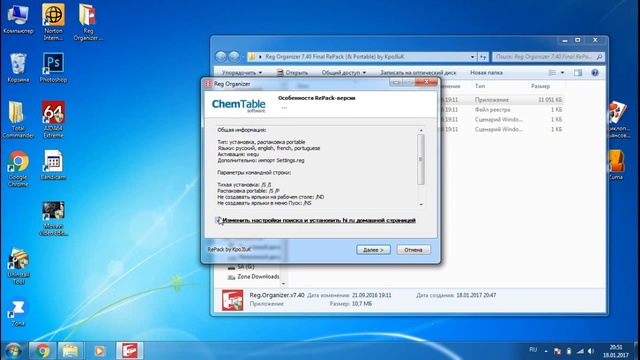Screen dimensions: 640x360
Task: Open the Zona desktop shortcut
Action: 18,313
